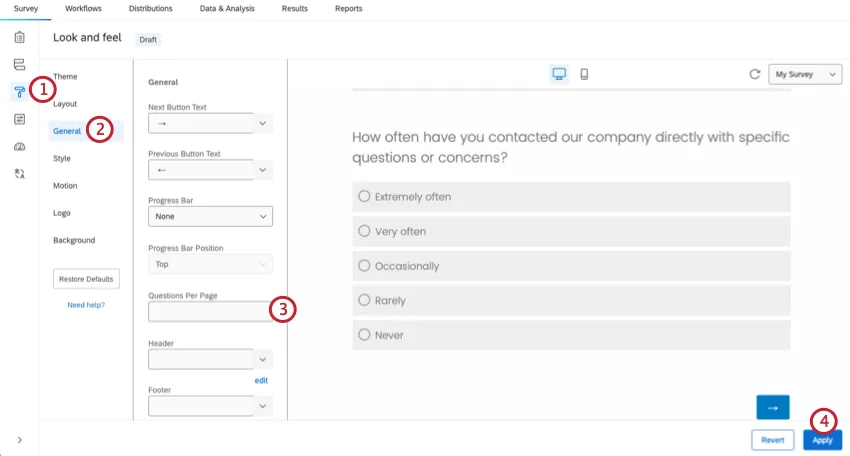Screen dimensions: 850x456
Task: Open the My Survey dropdown
Action: [x=804, y=74]
